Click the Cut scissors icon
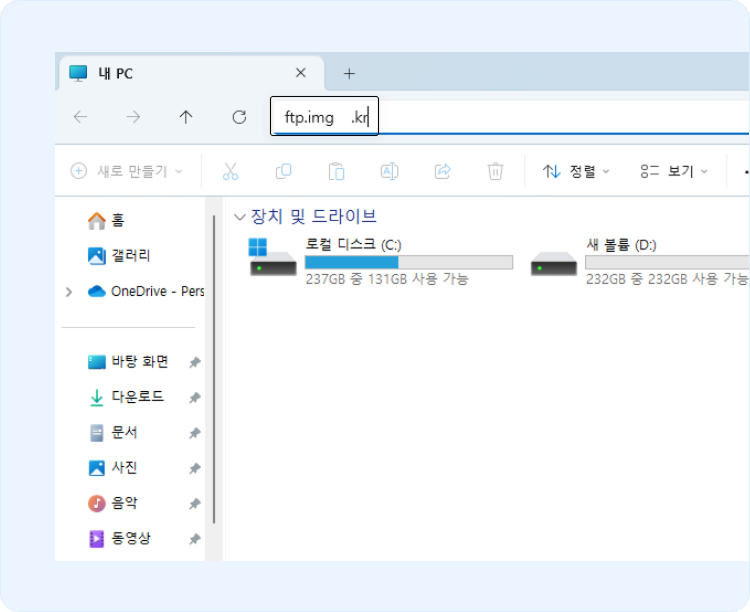This screenshot has height=612, width=750. (230, 171)
